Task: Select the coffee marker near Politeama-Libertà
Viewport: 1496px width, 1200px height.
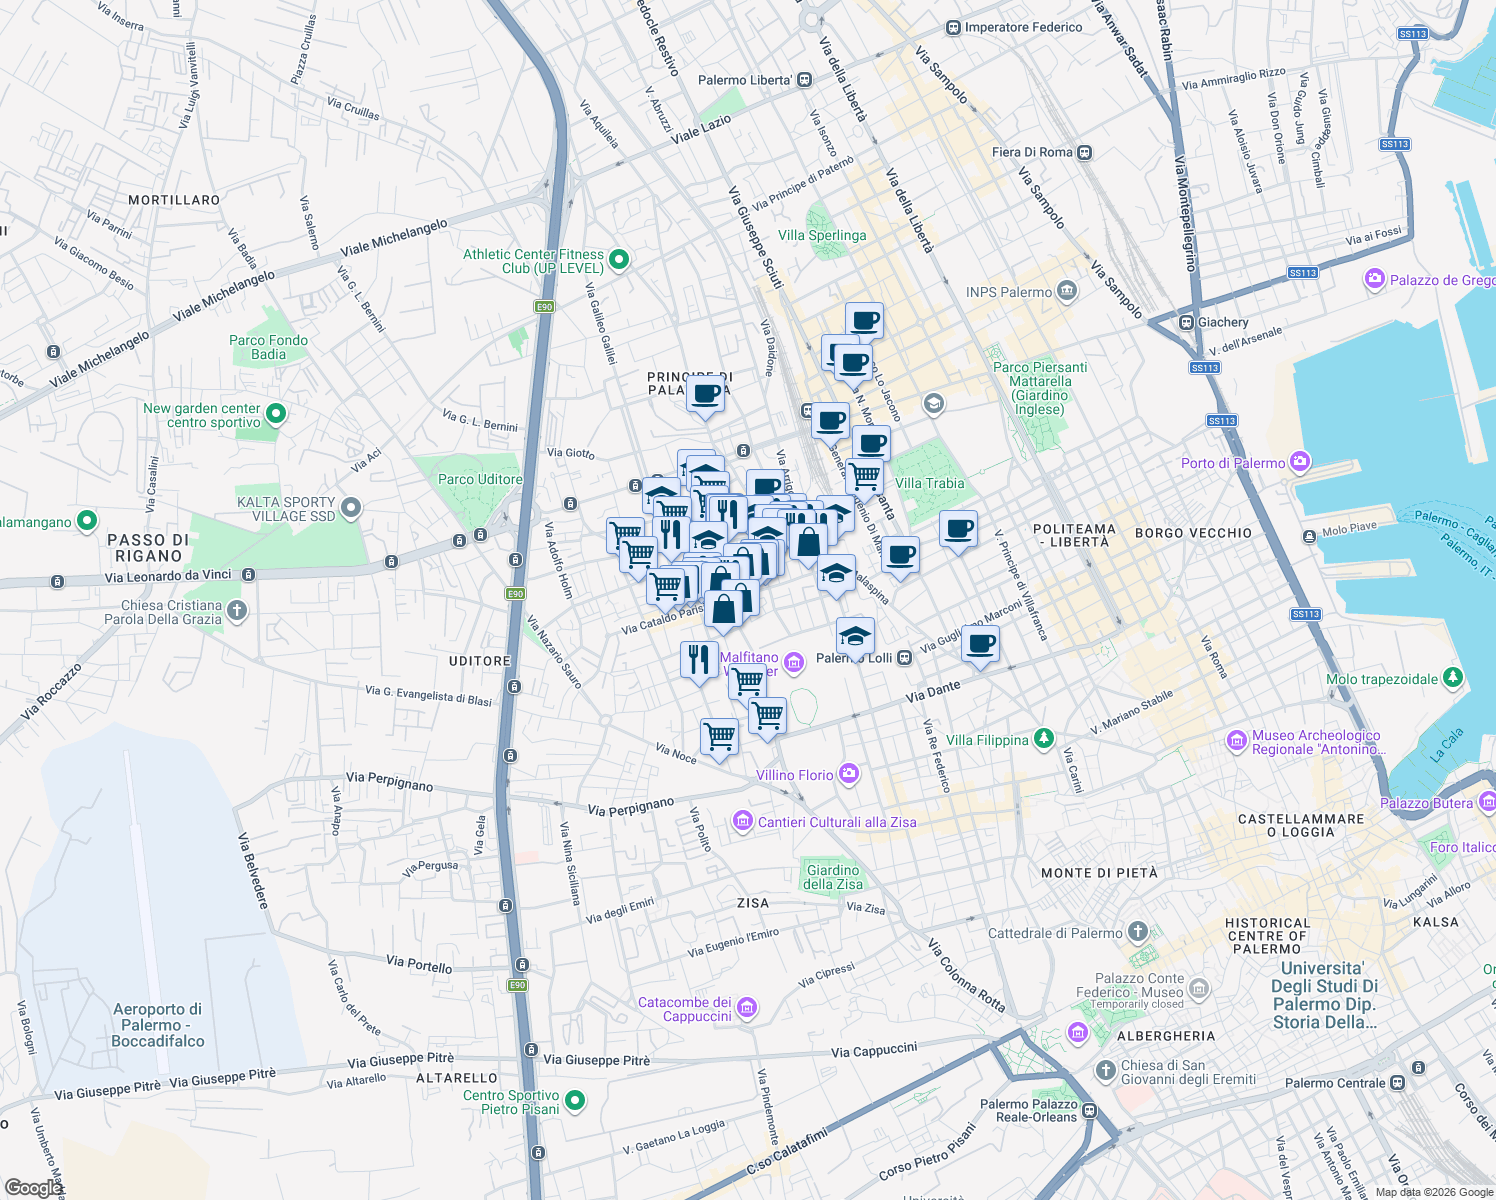Action: click(x=958, y=528)
